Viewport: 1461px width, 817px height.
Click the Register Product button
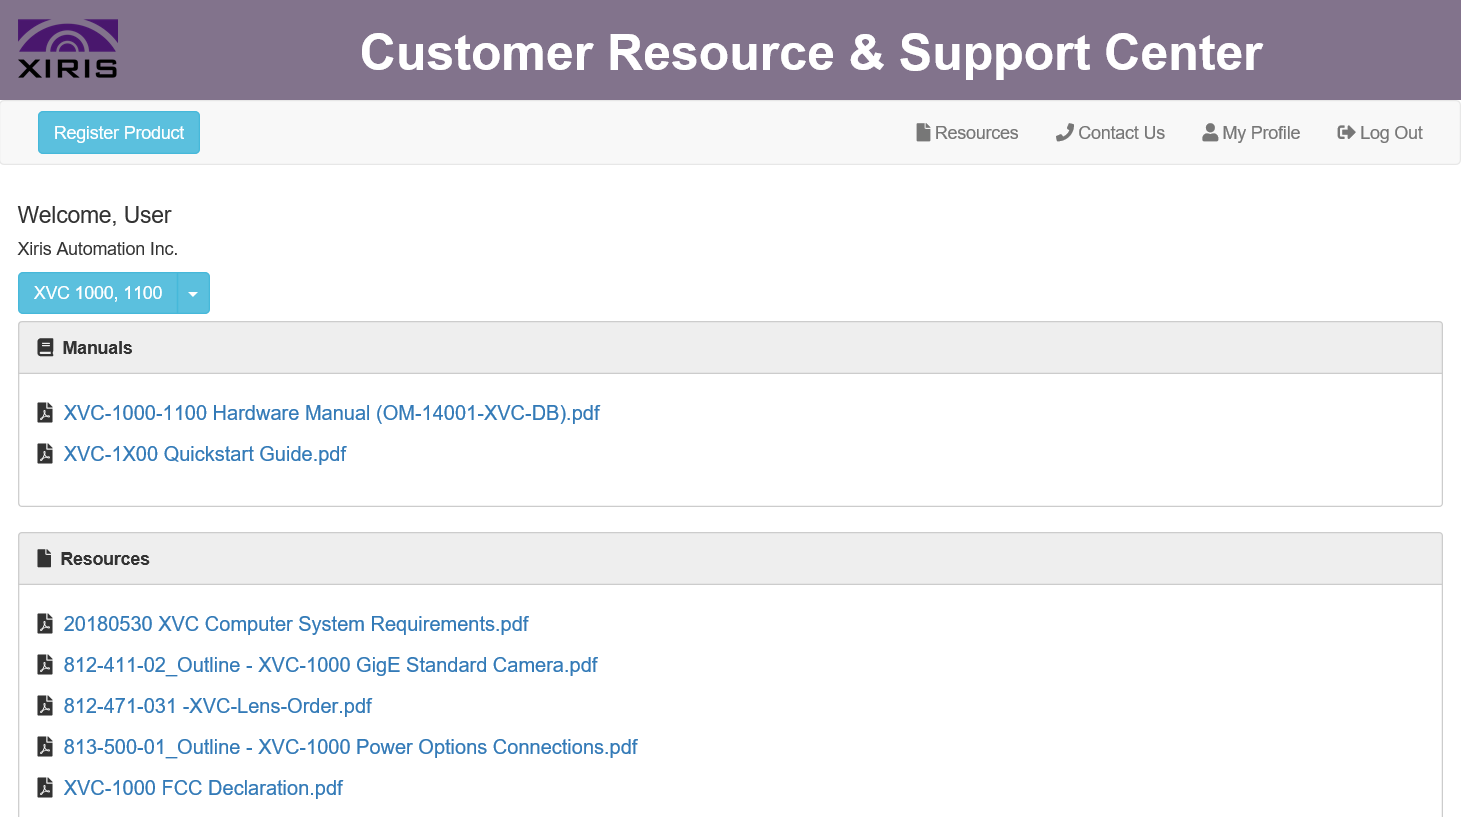[x=118, y=132]
